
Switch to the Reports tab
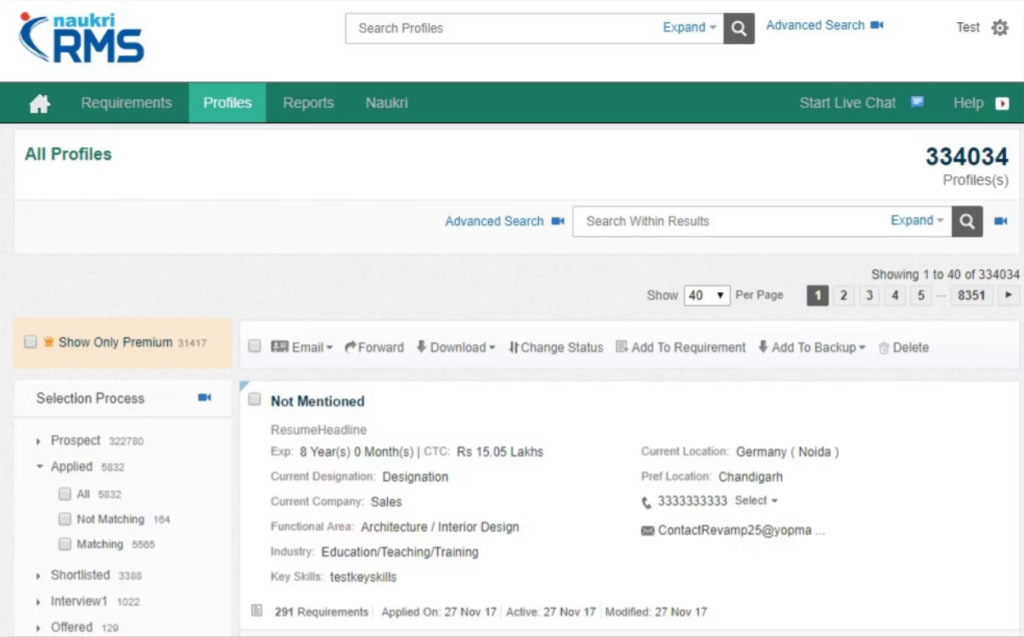307,102
